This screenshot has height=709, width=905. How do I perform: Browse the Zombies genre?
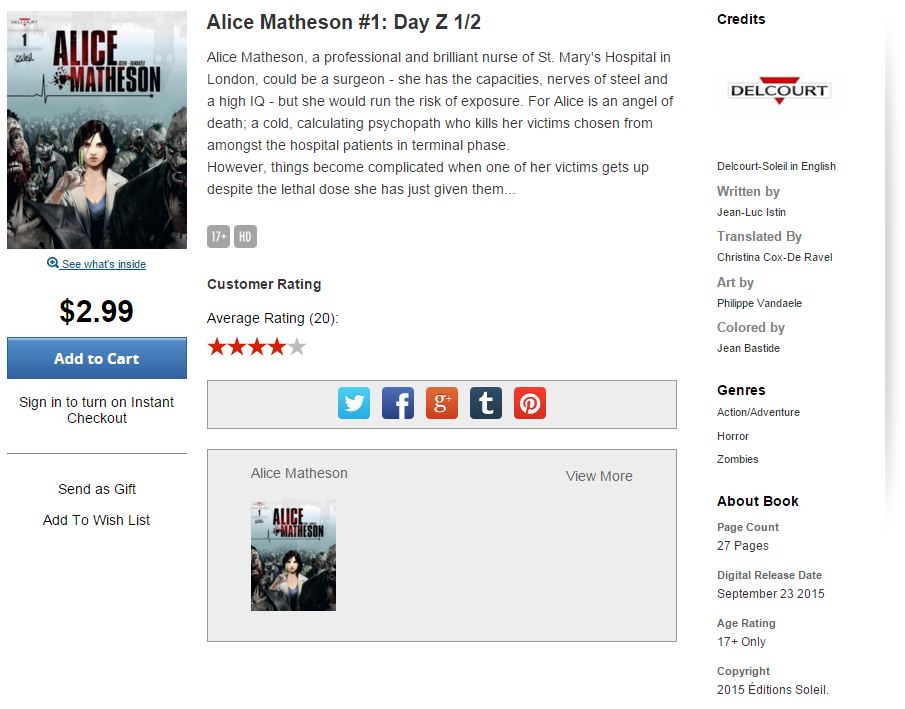(738, 460)
